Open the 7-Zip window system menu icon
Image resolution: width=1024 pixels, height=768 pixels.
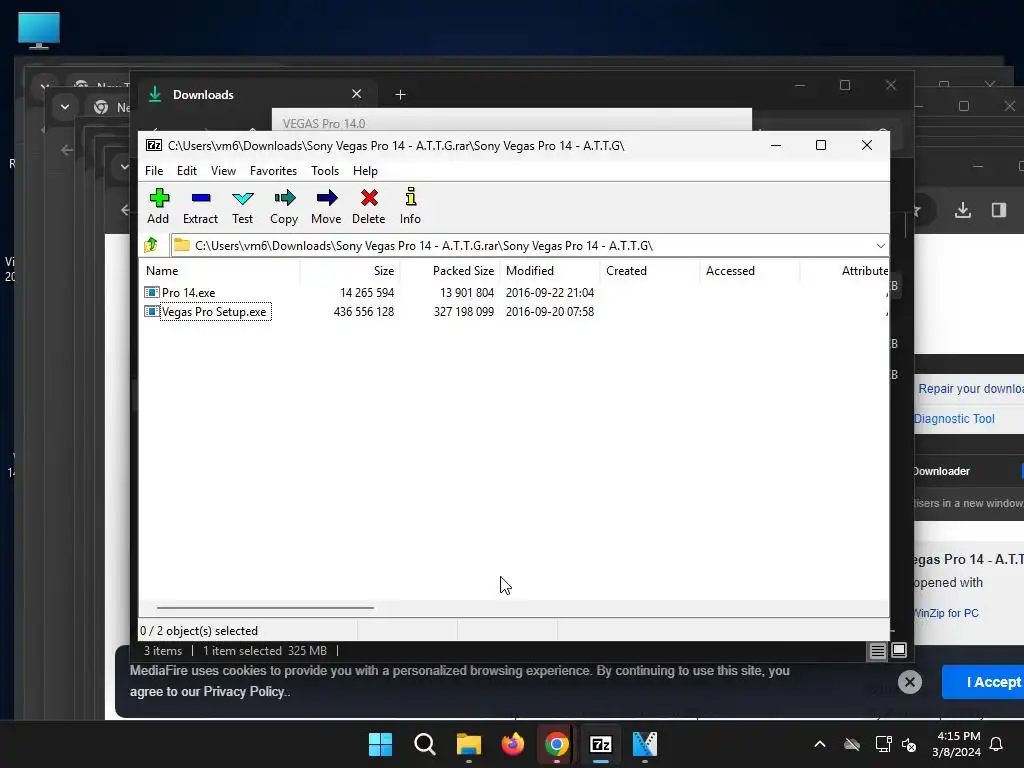(153, 145)
